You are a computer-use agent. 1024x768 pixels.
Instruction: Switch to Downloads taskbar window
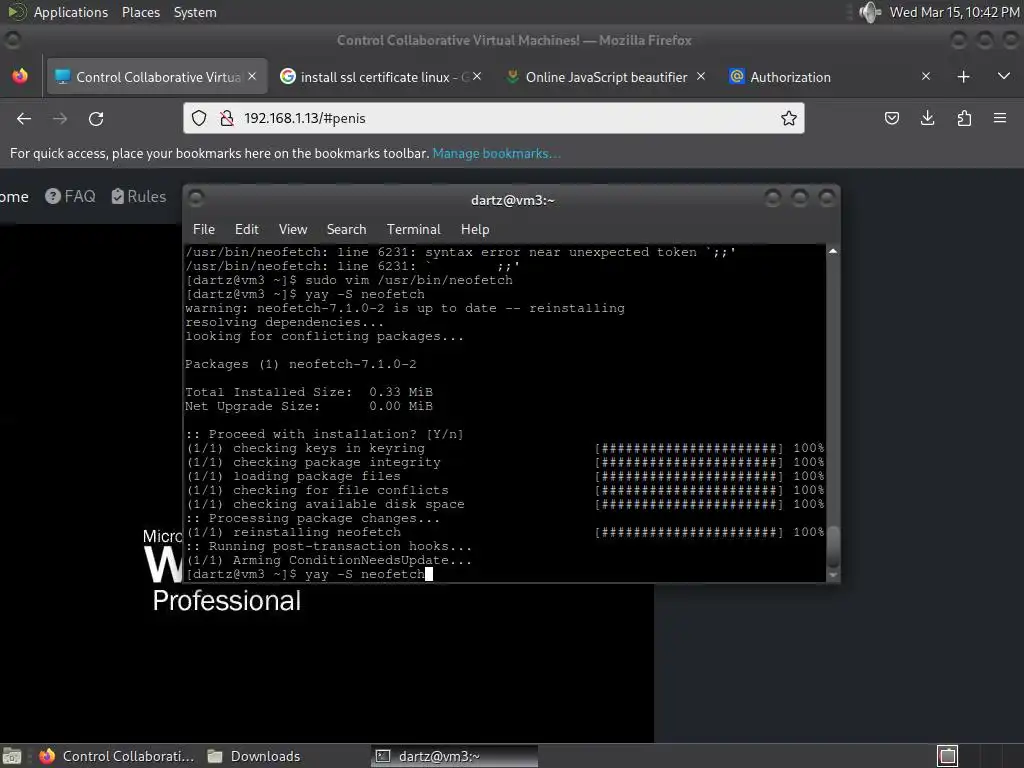pos(253,756)
